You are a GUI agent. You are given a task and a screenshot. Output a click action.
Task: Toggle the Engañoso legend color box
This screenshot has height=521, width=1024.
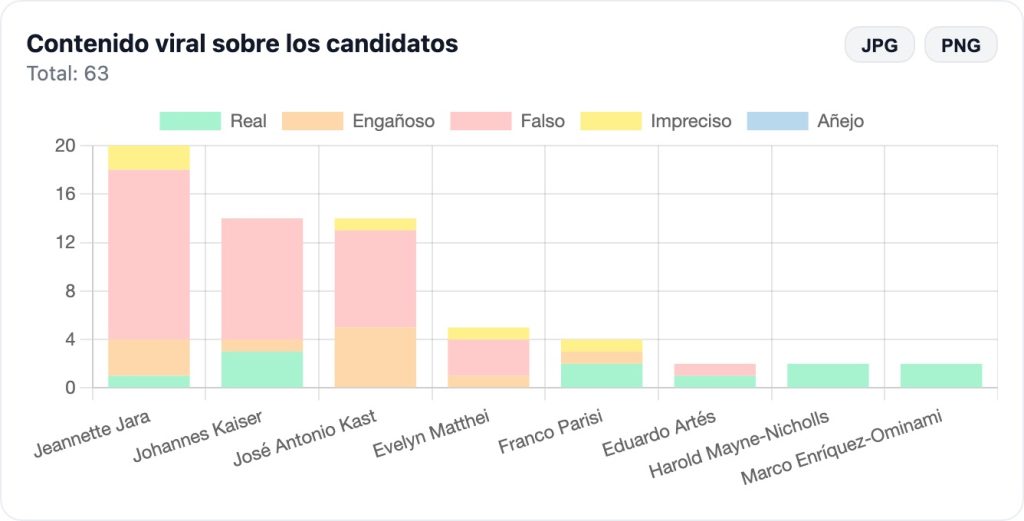[x=313, y=121]
